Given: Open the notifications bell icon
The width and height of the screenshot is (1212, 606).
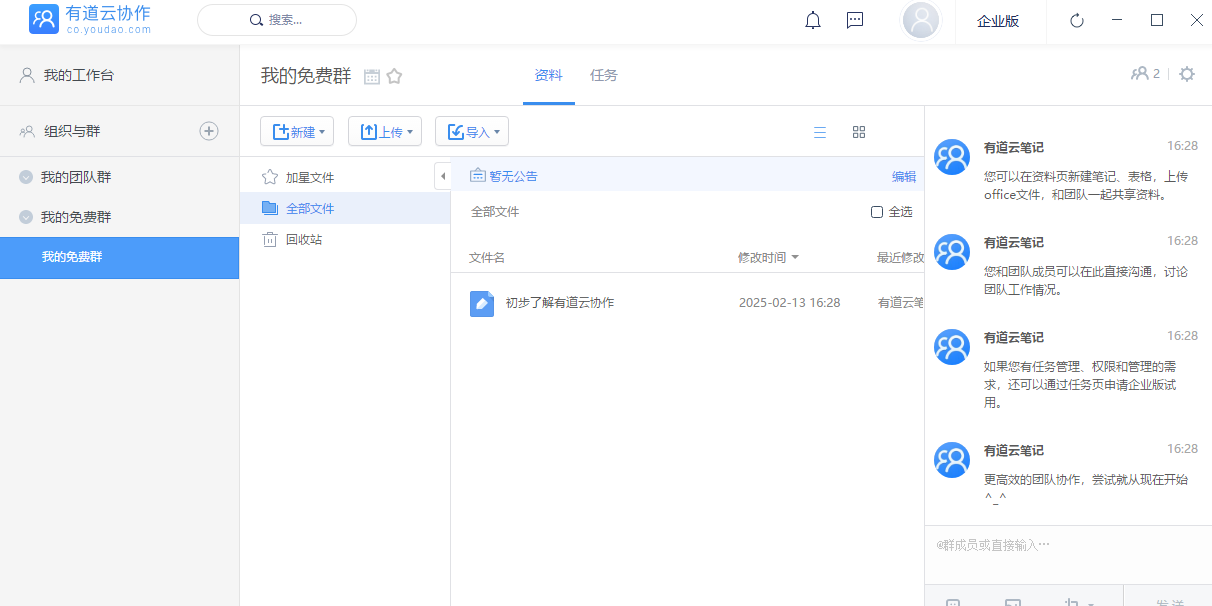Looking at the screenshot, I should 813,20.
